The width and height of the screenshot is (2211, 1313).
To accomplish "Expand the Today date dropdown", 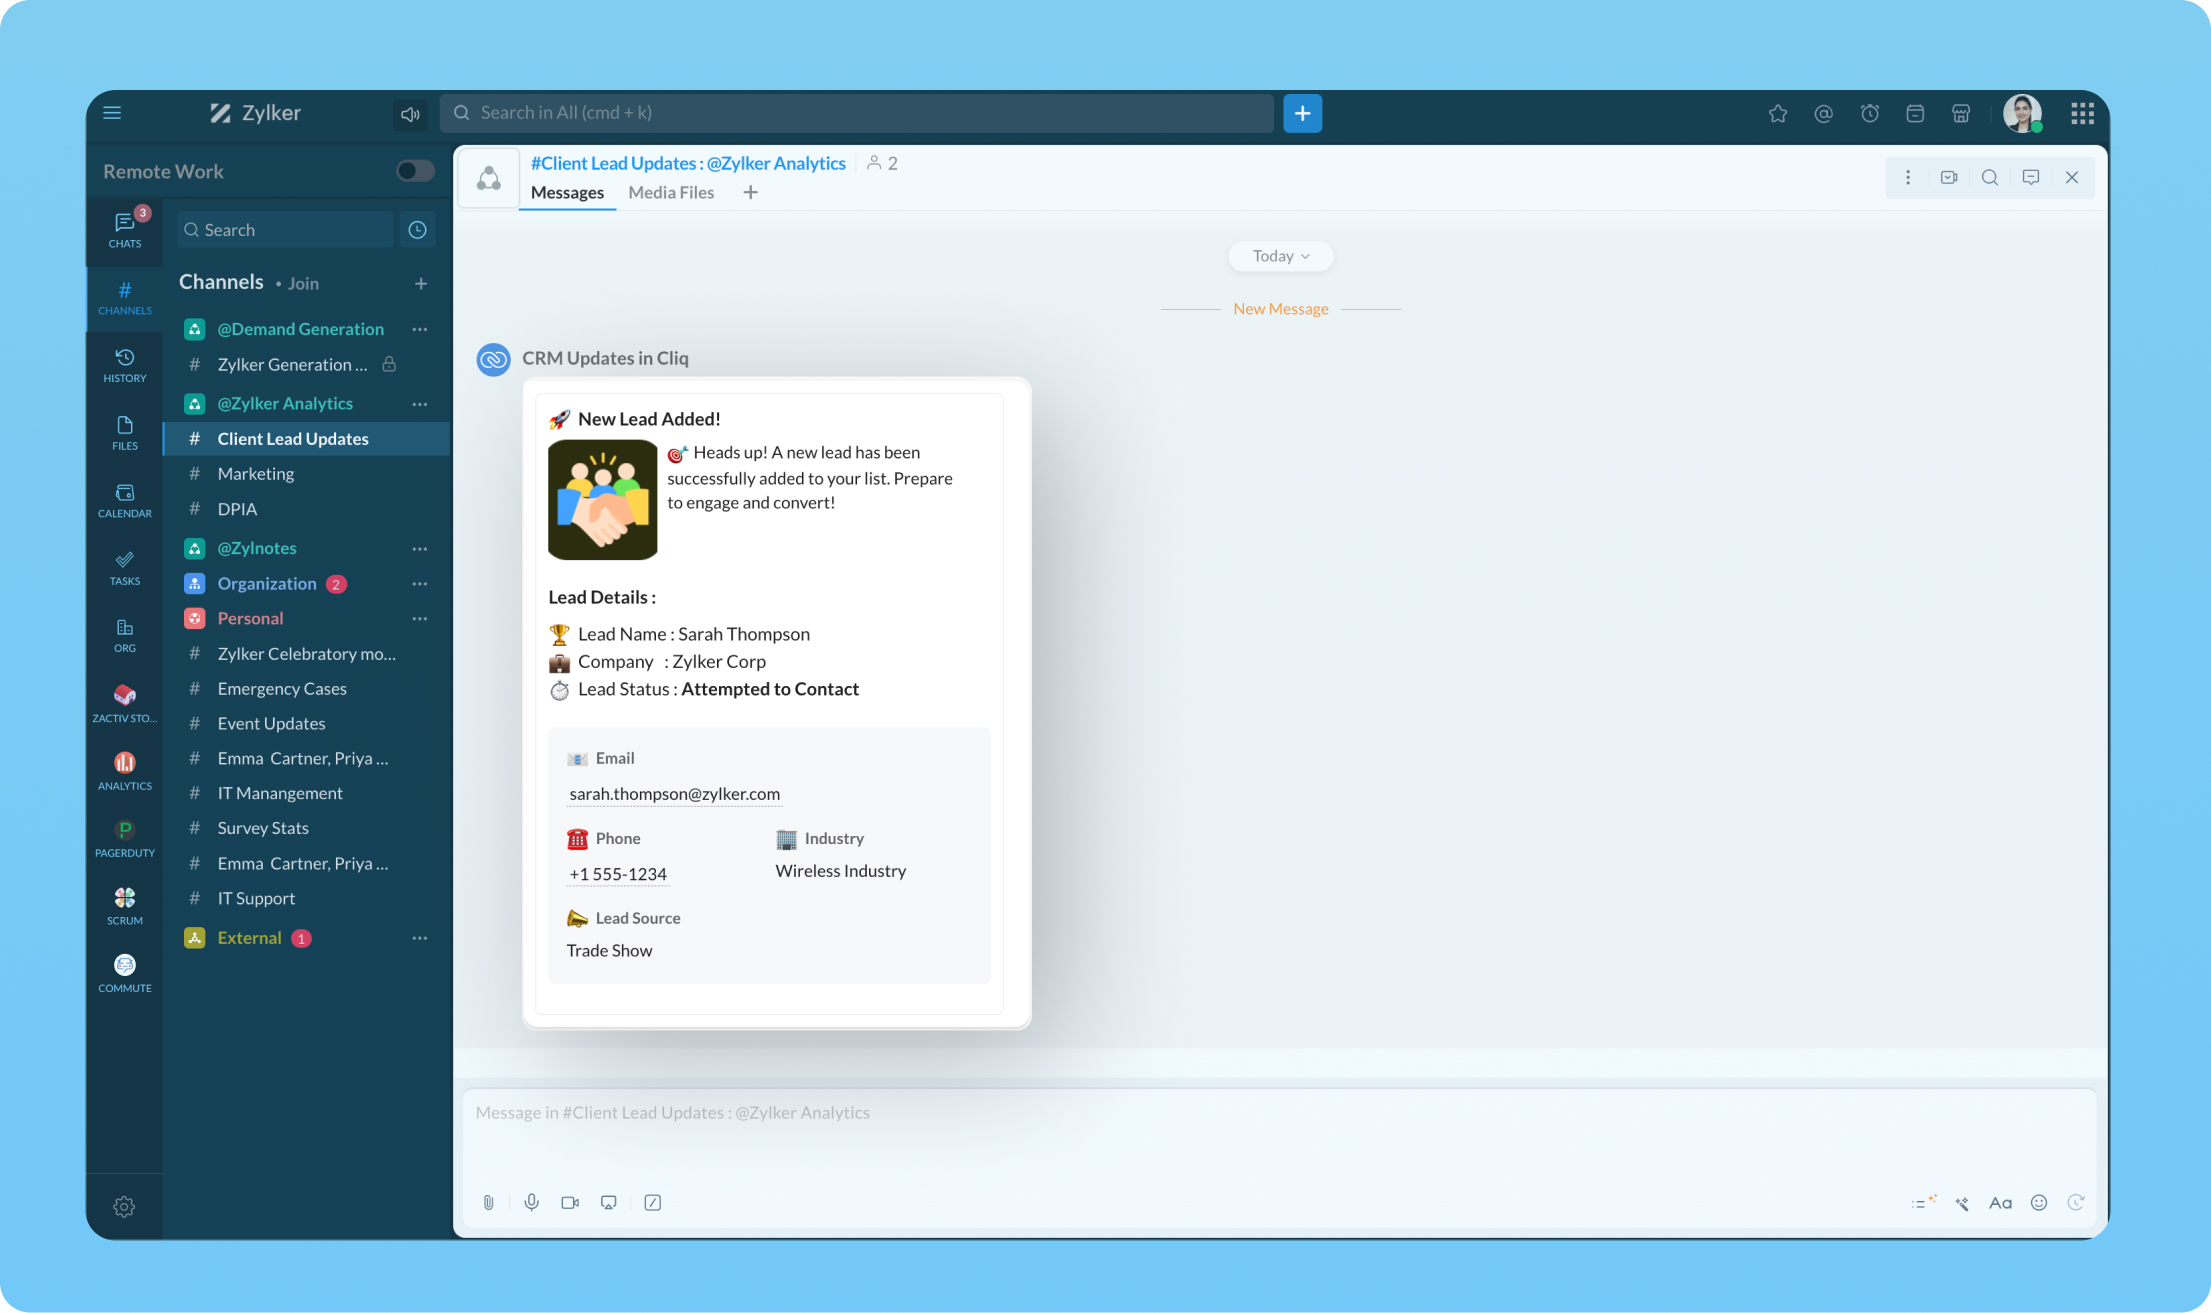I will pos(1280,256).
